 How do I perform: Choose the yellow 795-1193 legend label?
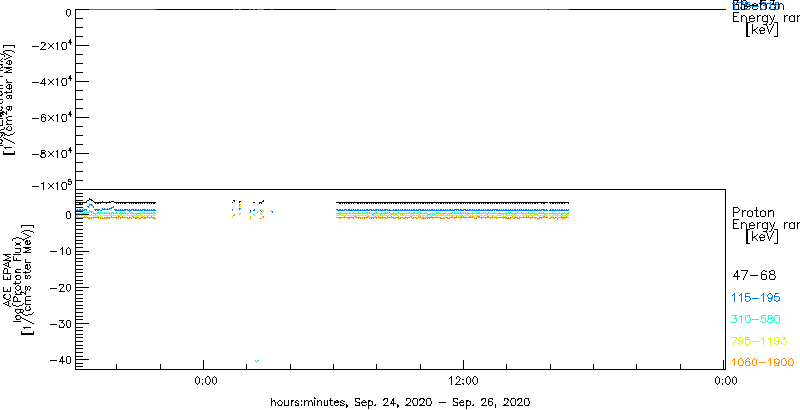[760, 341]
